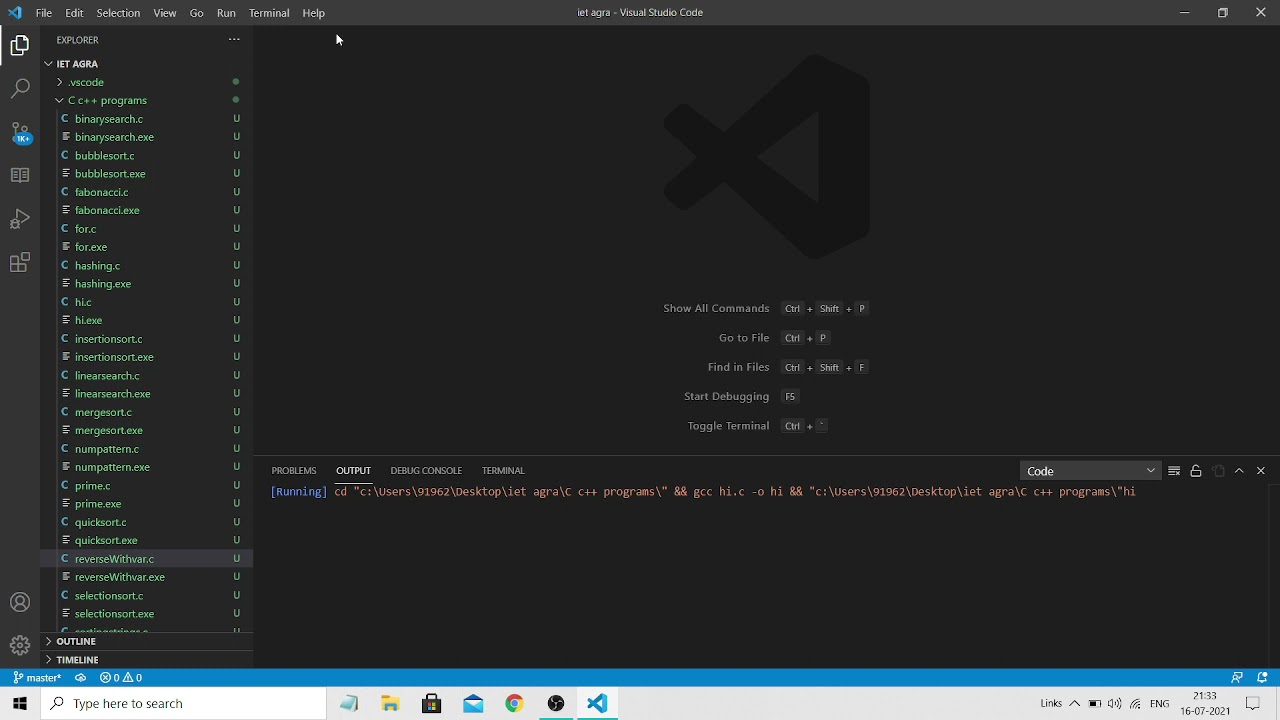This screenshot has height=720, width=1280.
Task: Open the File menu
Action: coord(44,13)
